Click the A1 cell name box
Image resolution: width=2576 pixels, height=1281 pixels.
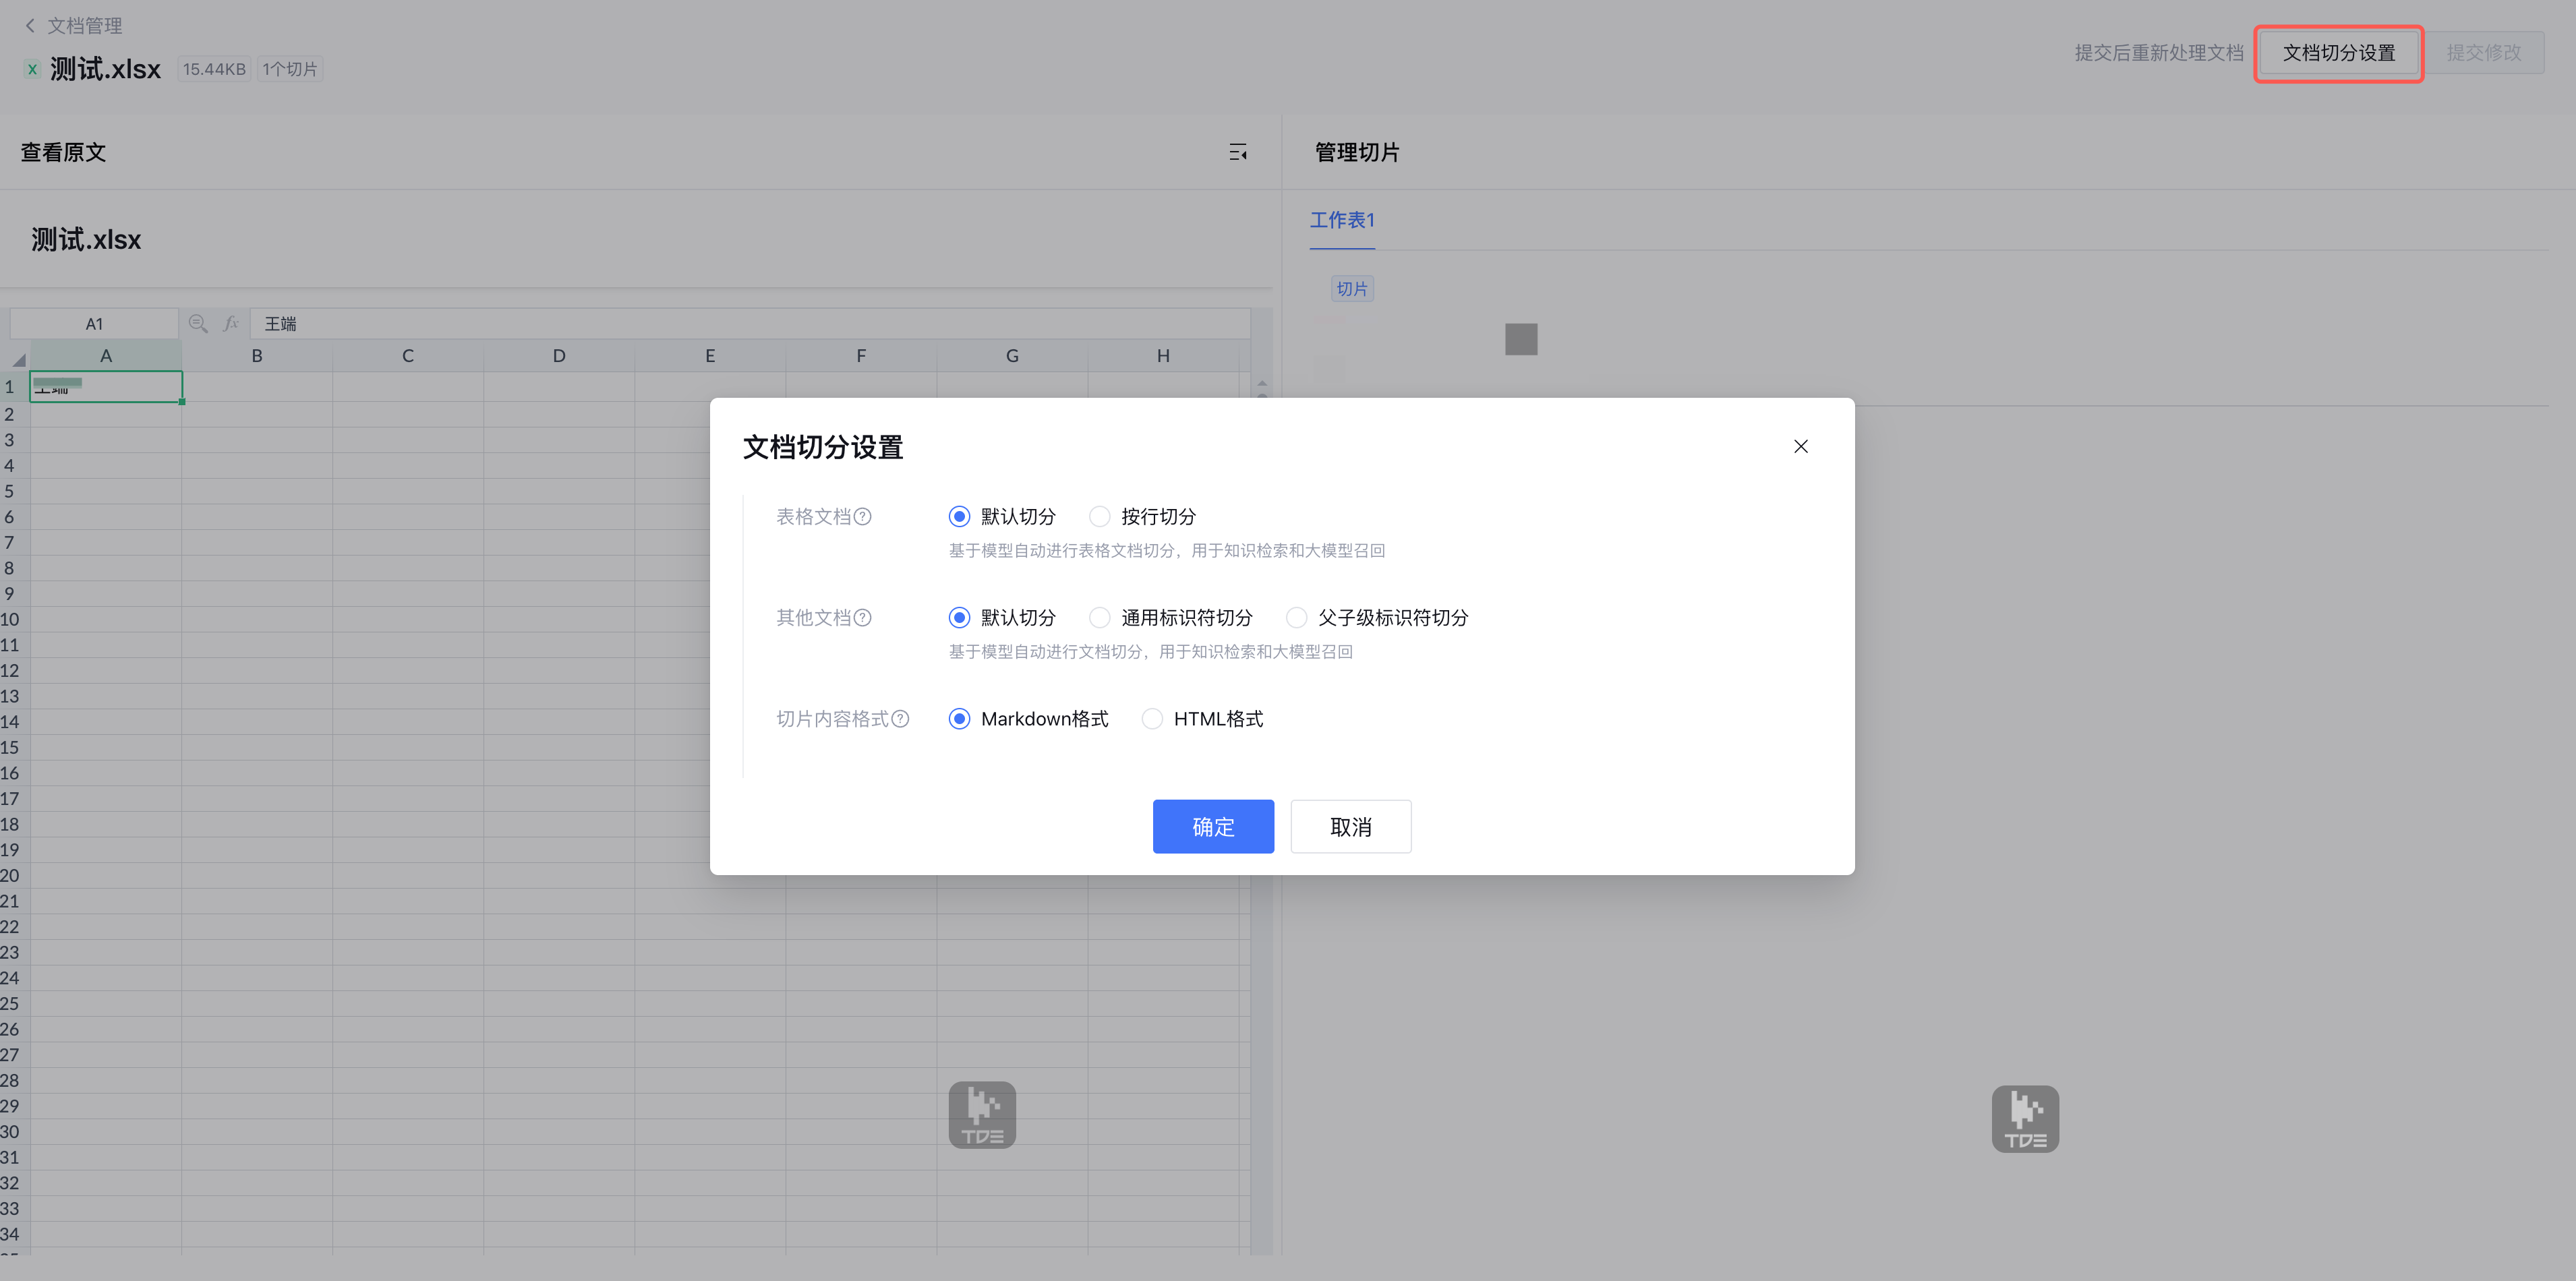94,323
